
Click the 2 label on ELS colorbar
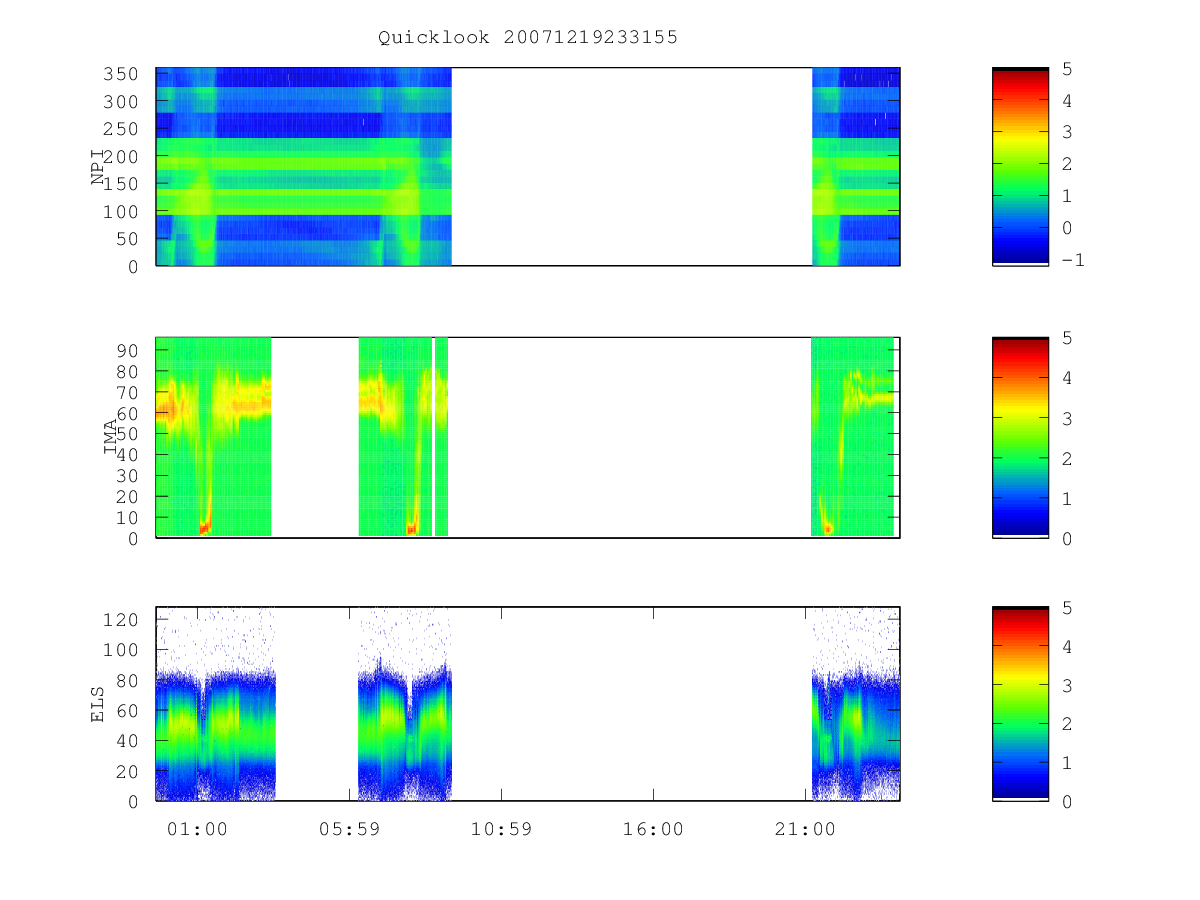(1066, 724)
